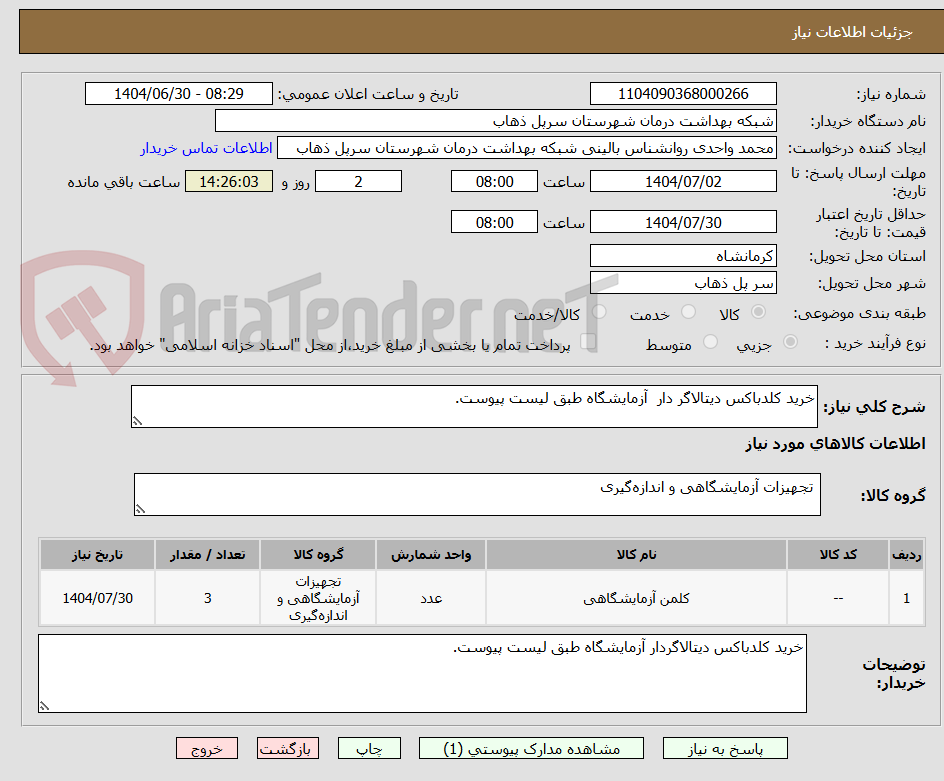The height and width of the screenshot is (781, 944).
Task: Click the شماره نیاز field showing 1104090368000266
Action: coord(683,93)
